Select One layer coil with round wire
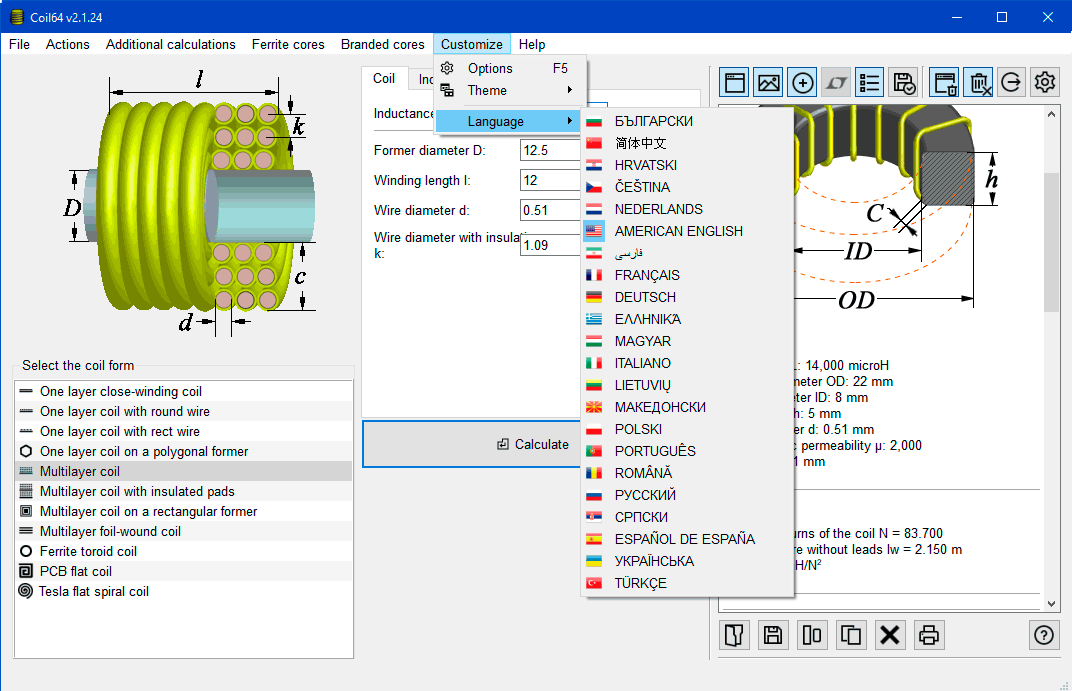 point(183,411)
